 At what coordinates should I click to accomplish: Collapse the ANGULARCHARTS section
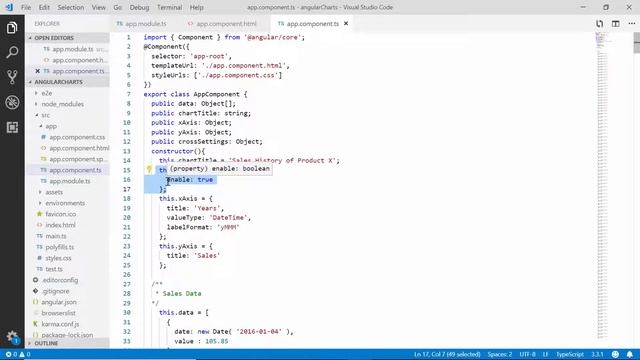[x=67, y=82]
